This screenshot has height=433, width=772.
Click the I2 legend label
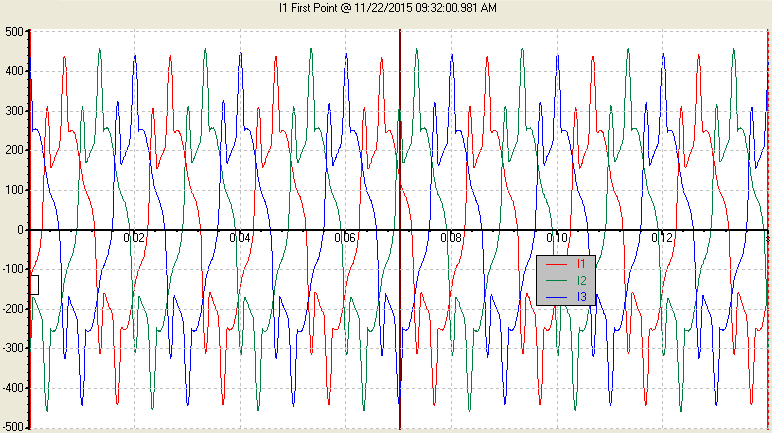[x=581, y=281]
